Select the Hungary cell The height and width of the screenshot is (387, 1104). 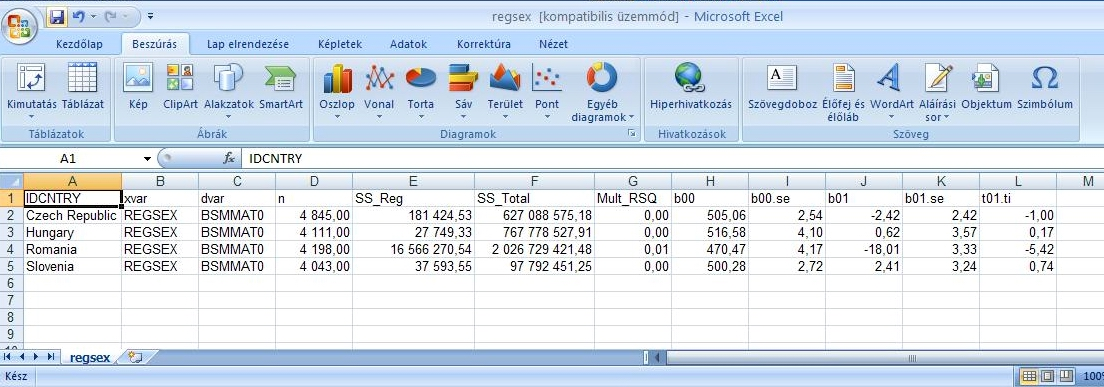73,232
